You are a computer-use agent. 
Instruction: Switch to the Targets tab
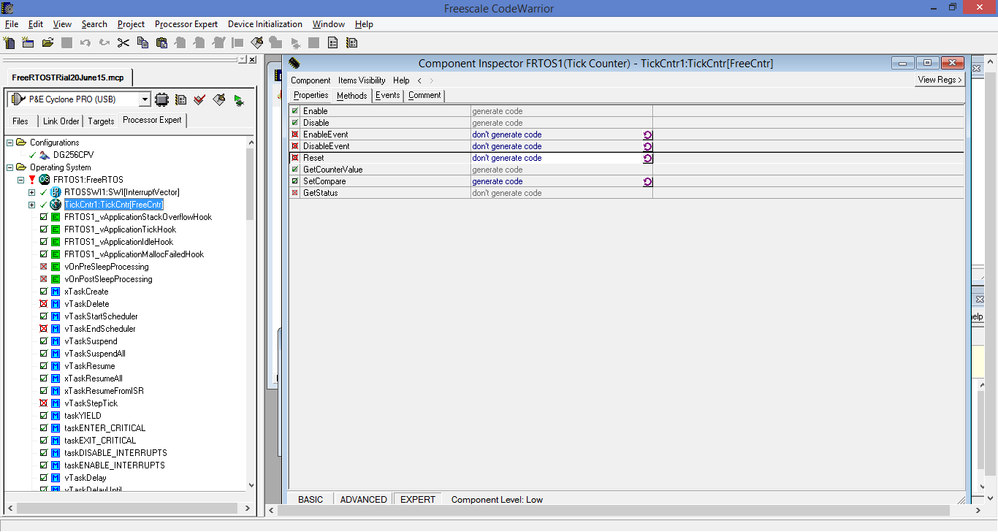pyautogui.click(x=101, y=121)
